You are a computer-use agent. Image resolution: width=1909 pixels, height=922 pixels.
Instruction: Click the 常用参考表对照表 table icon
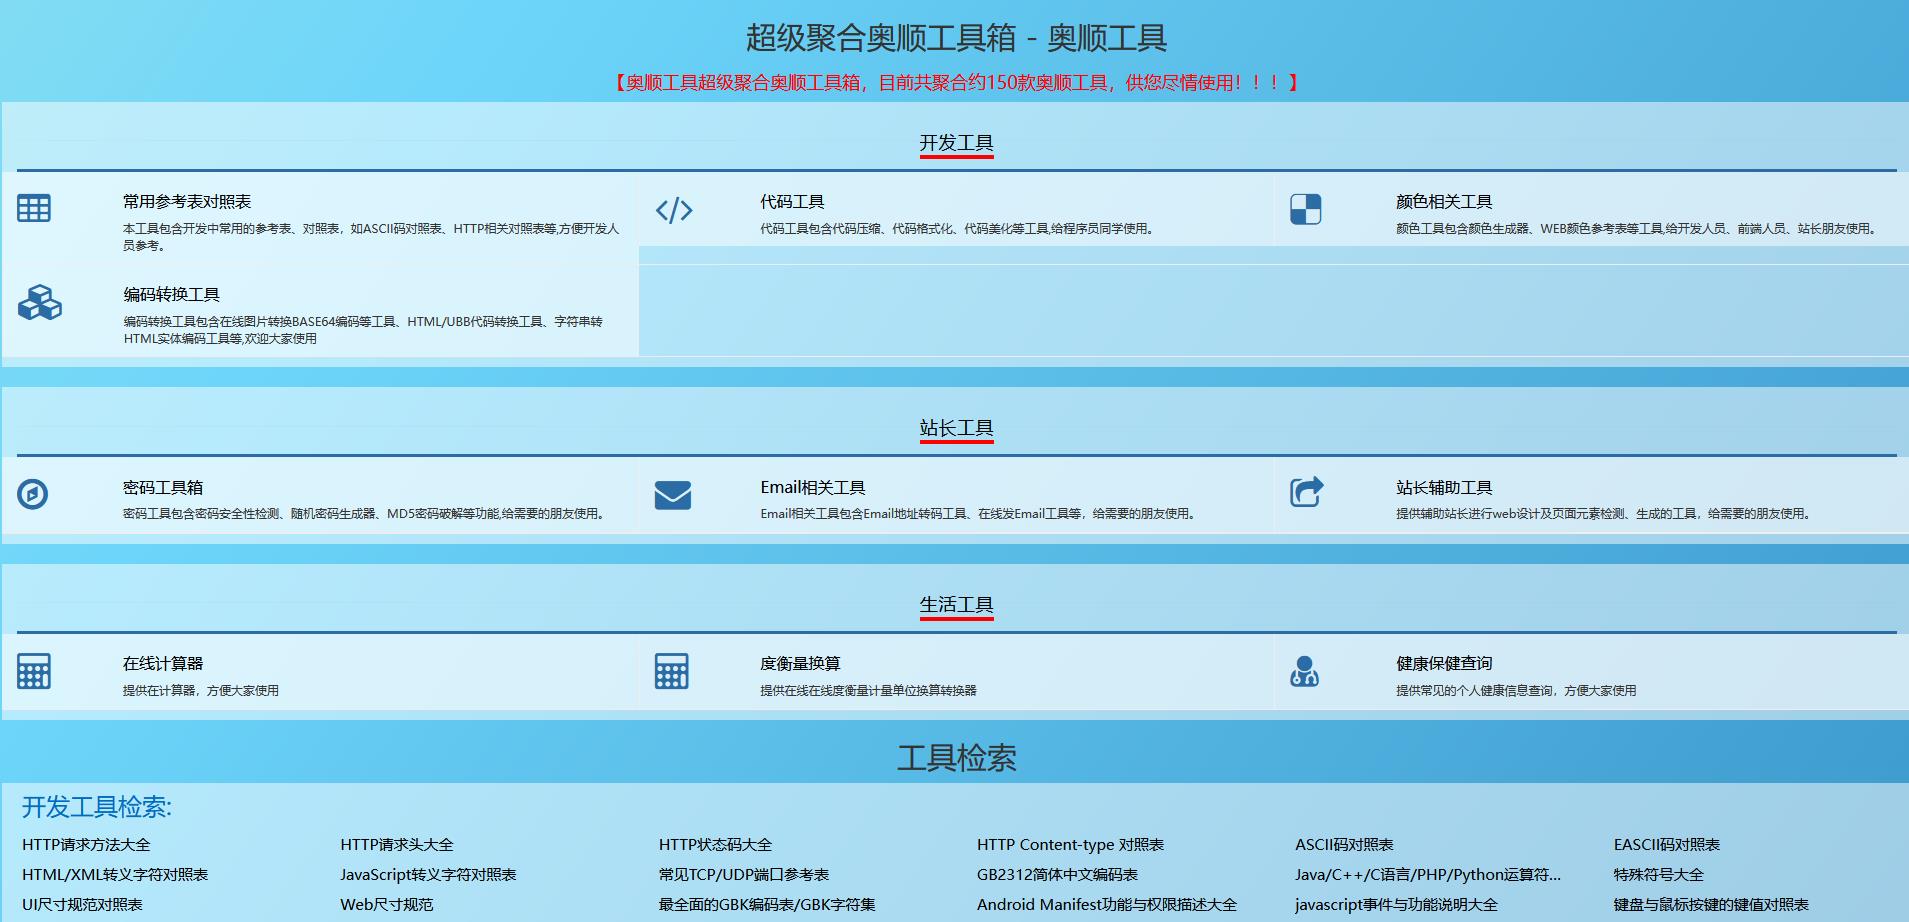pos(34,207)
